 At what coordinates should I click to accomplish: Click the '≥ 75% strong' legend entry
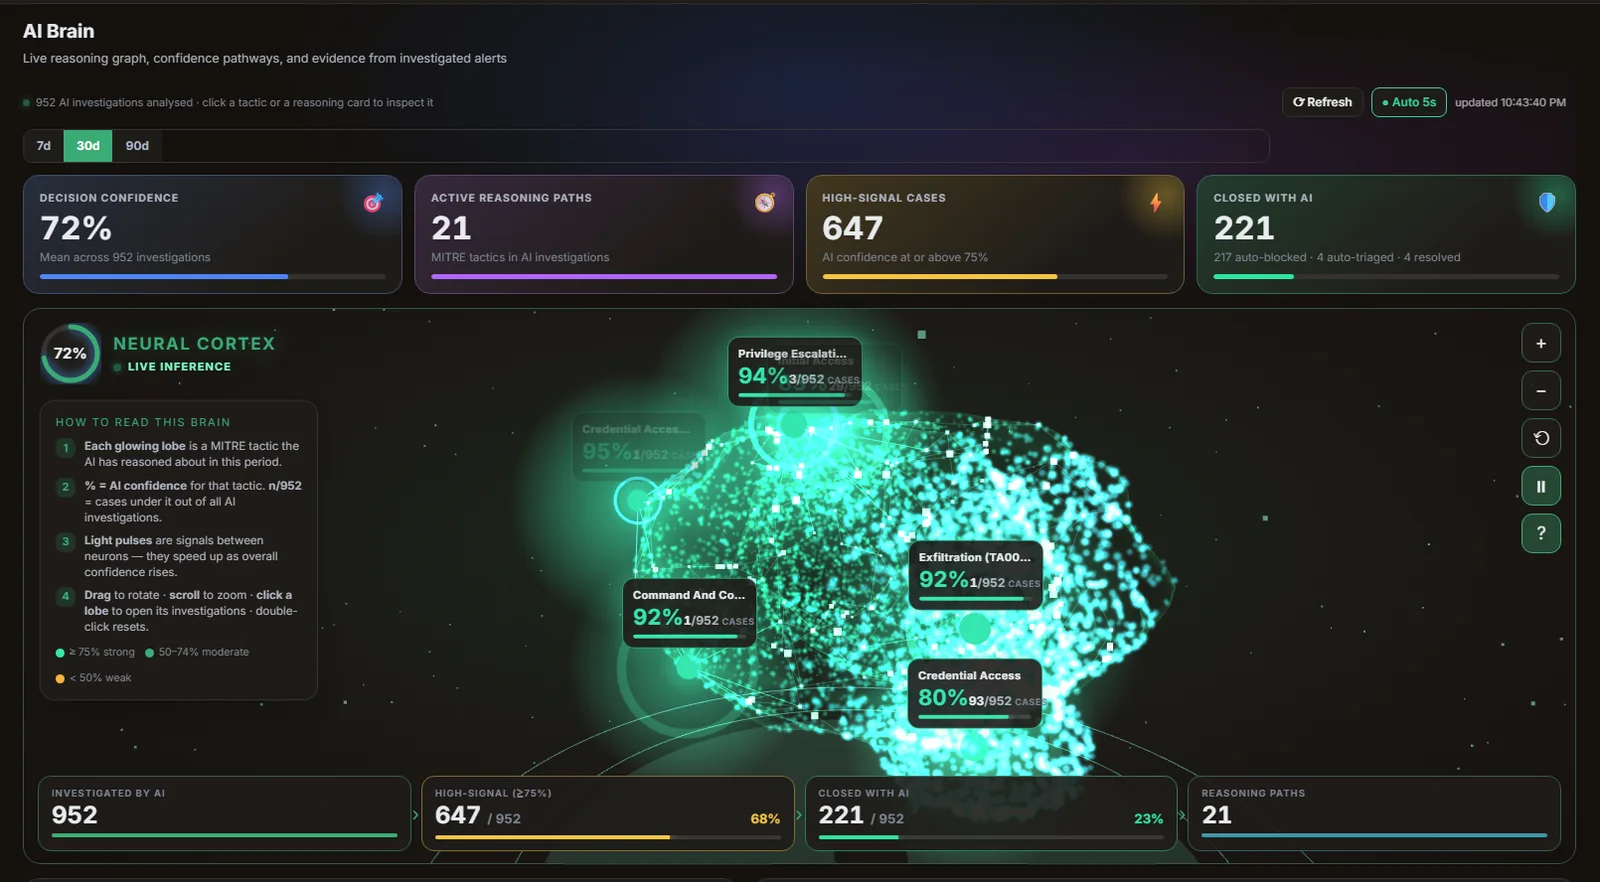pos(95,652)
